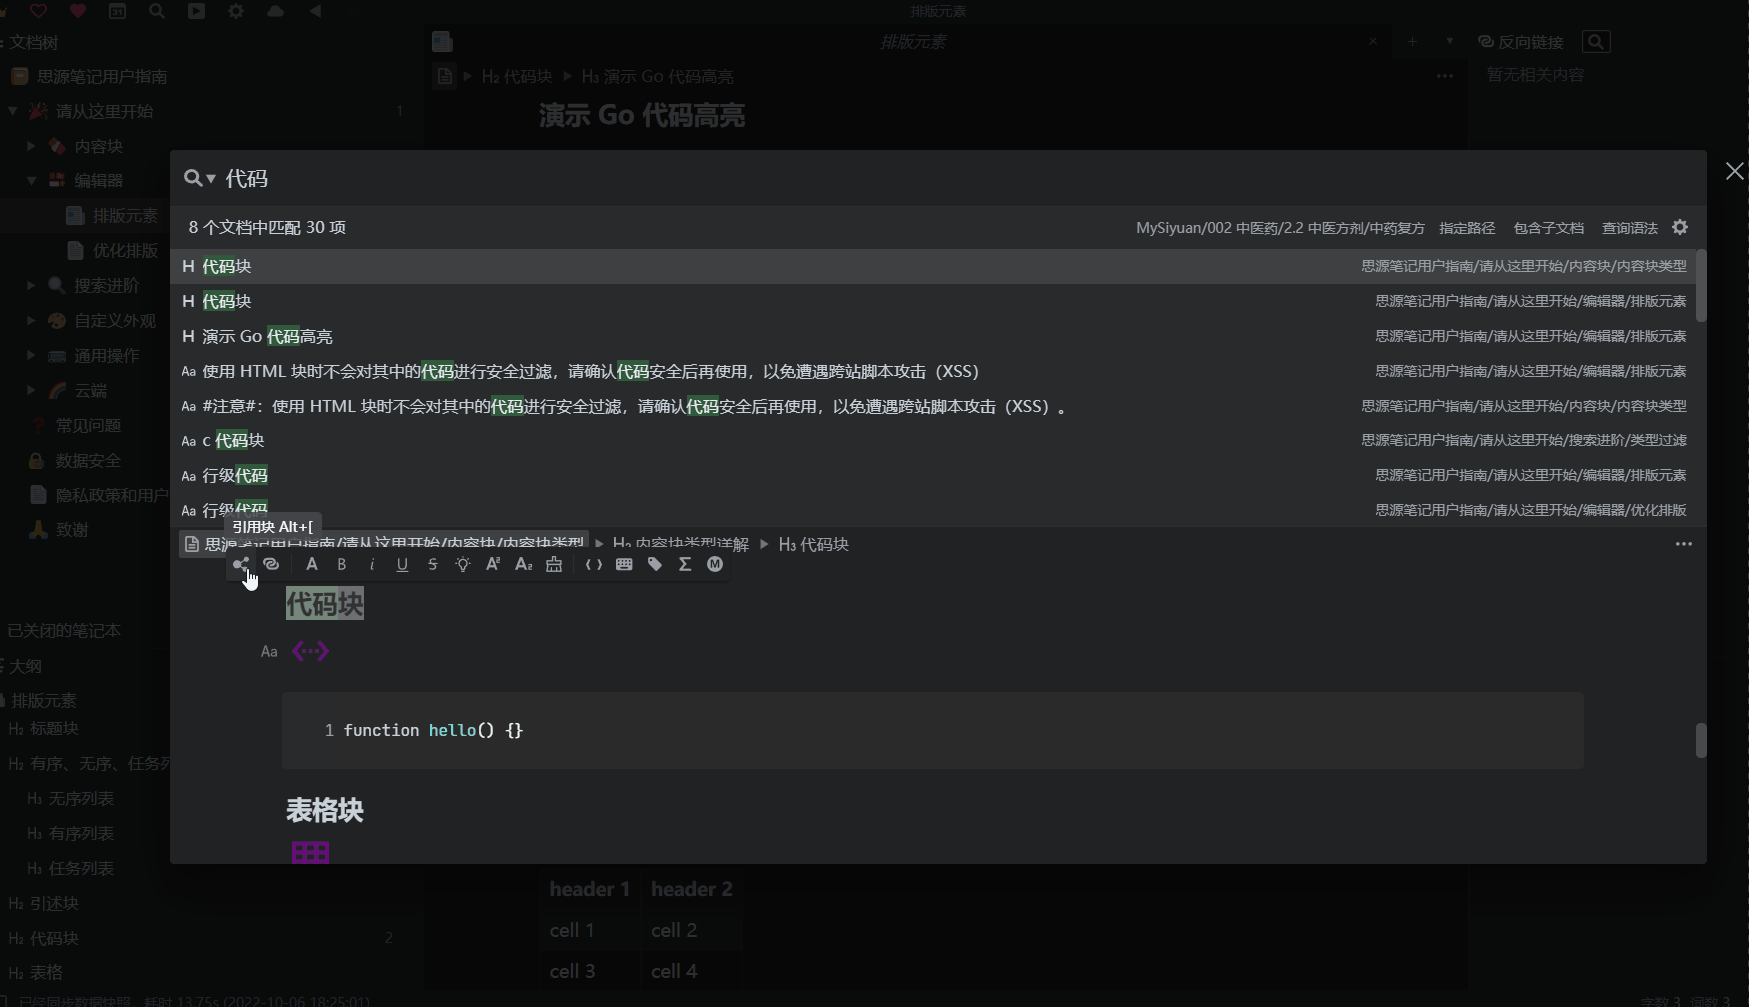Click the kbd keyboard icon in the toolbar
This screenshot has height=1007, width=1749.
624,563
